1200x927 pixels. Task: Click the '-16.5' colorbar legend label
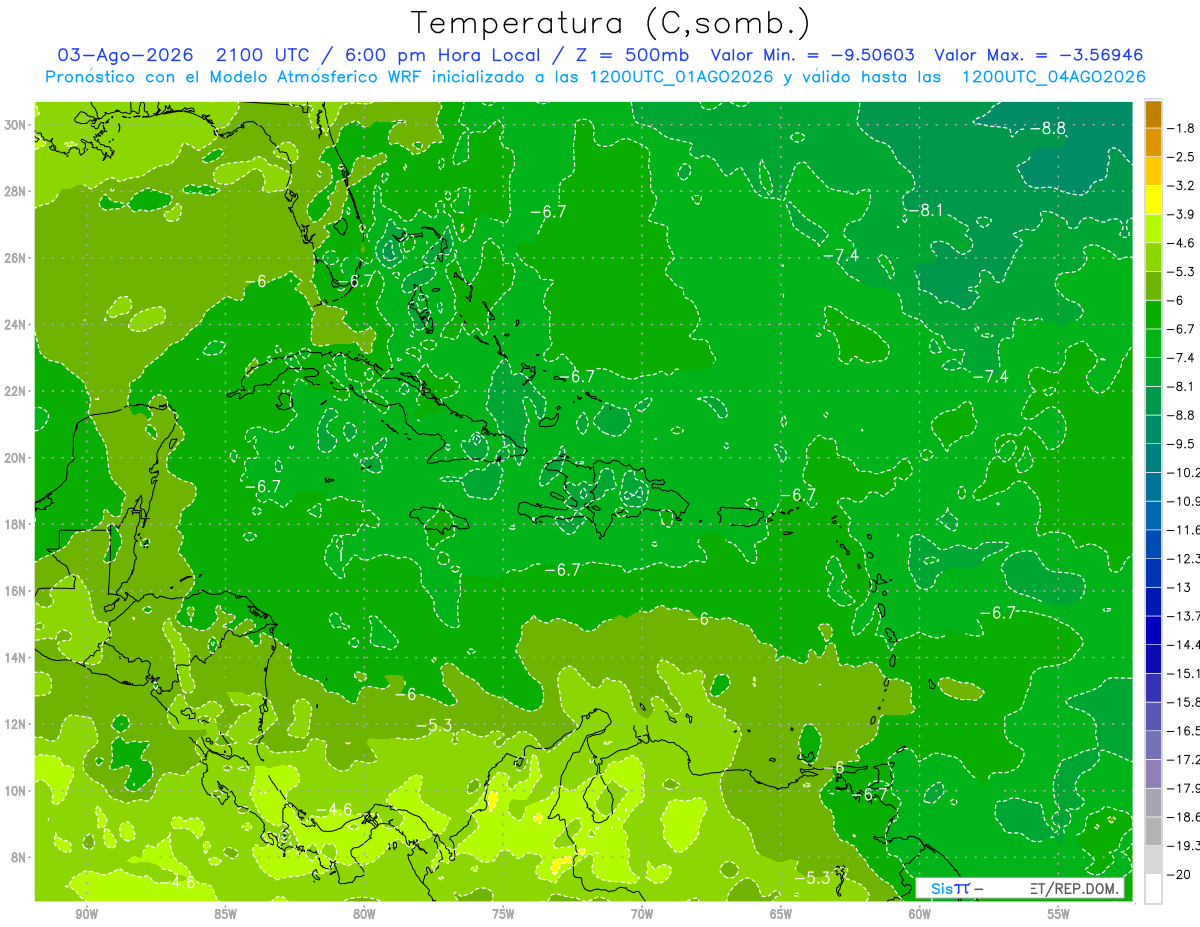click(1185, 731)
